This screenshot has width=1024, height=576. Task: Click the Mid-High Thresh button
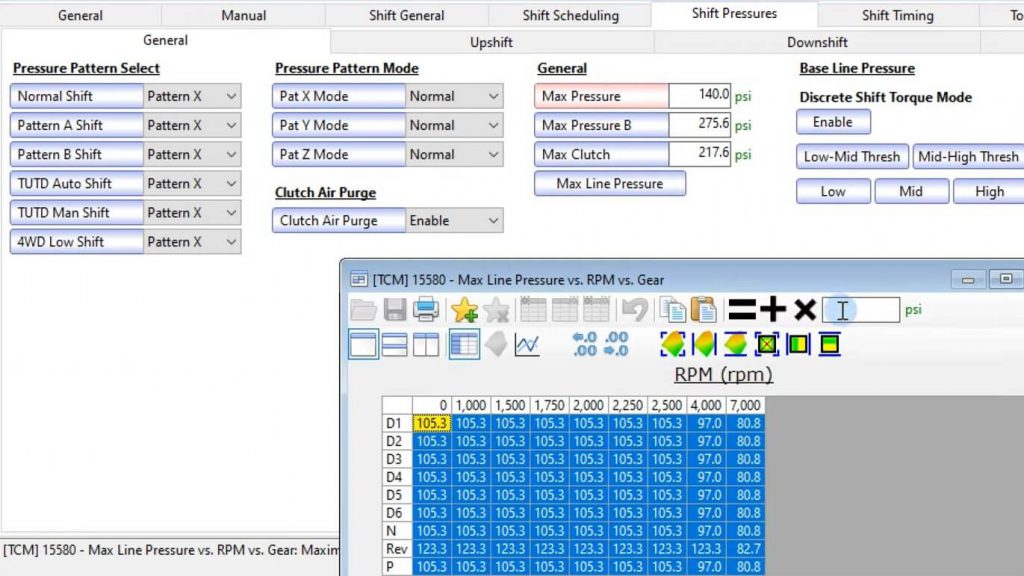coord(968,157)
